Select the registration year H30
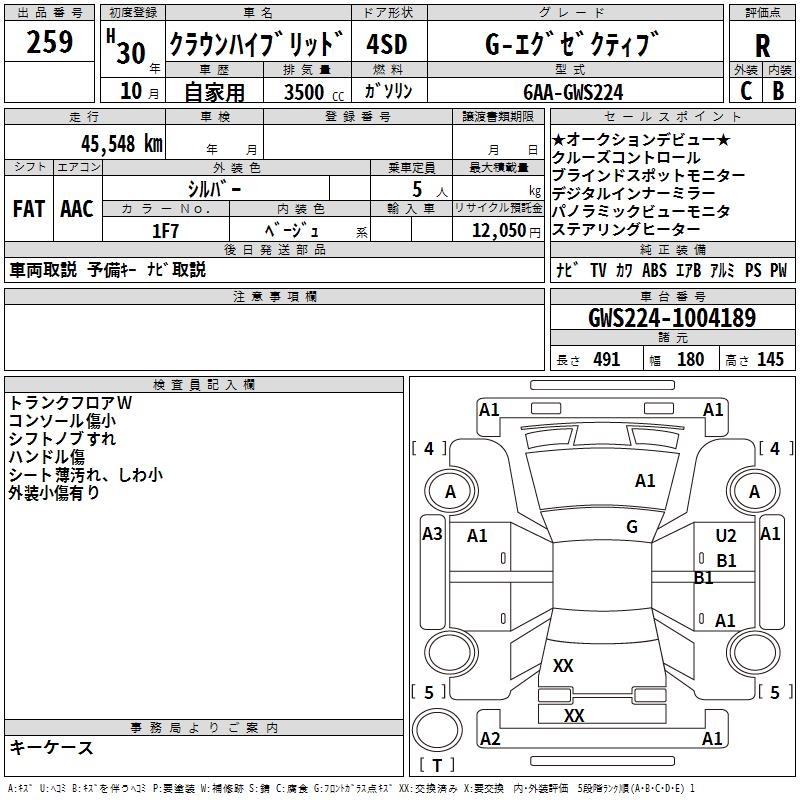 click(x=126, y=47)
